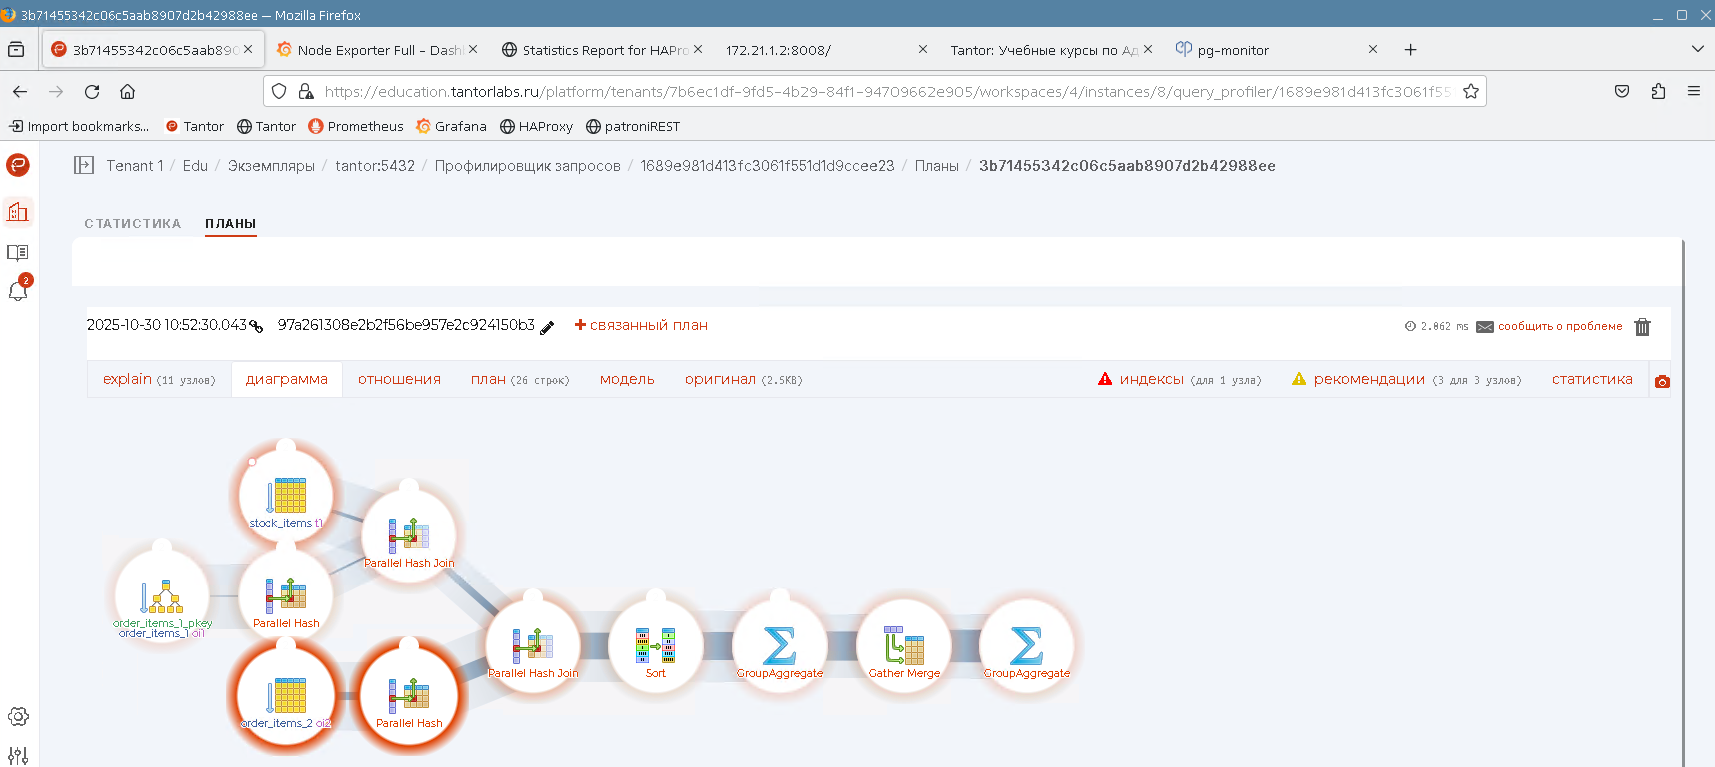Expand the Firefox list all tabs chevron
The height and width of the screenshot is (767, 1715).
[x=1697, y=49]
